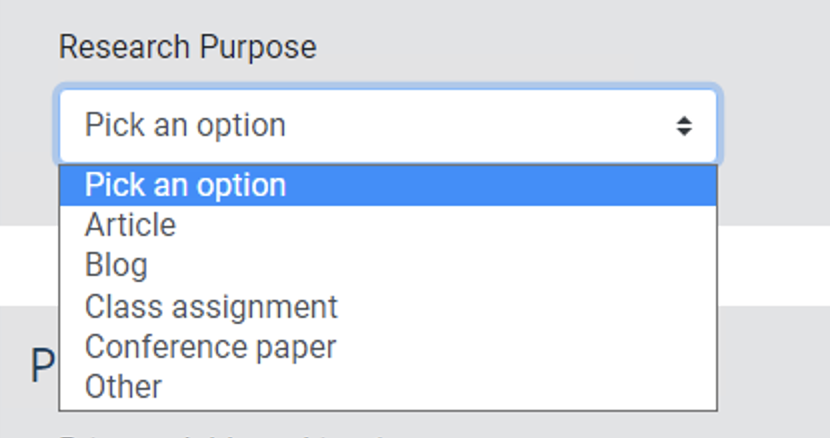
Task: Pick Class assignment as research purpose
Action: [x=211, y=306]
